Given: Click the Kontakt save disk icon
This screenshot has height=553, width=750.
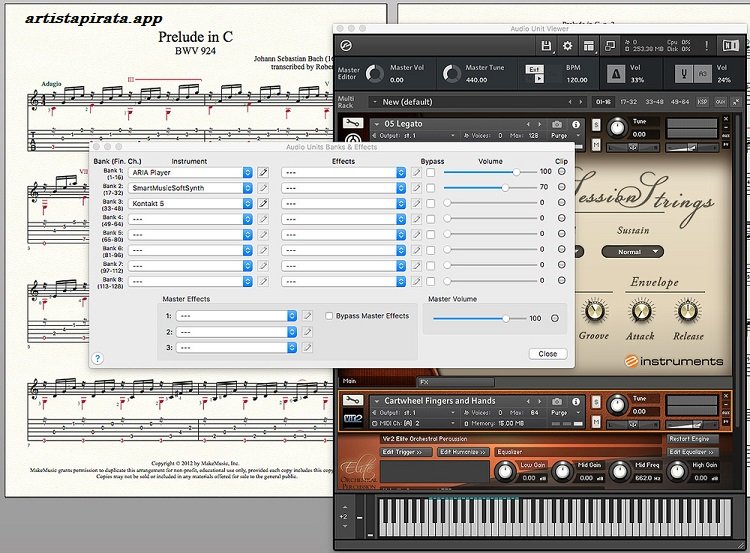Looking at the screenshot, I should (547, 47).
